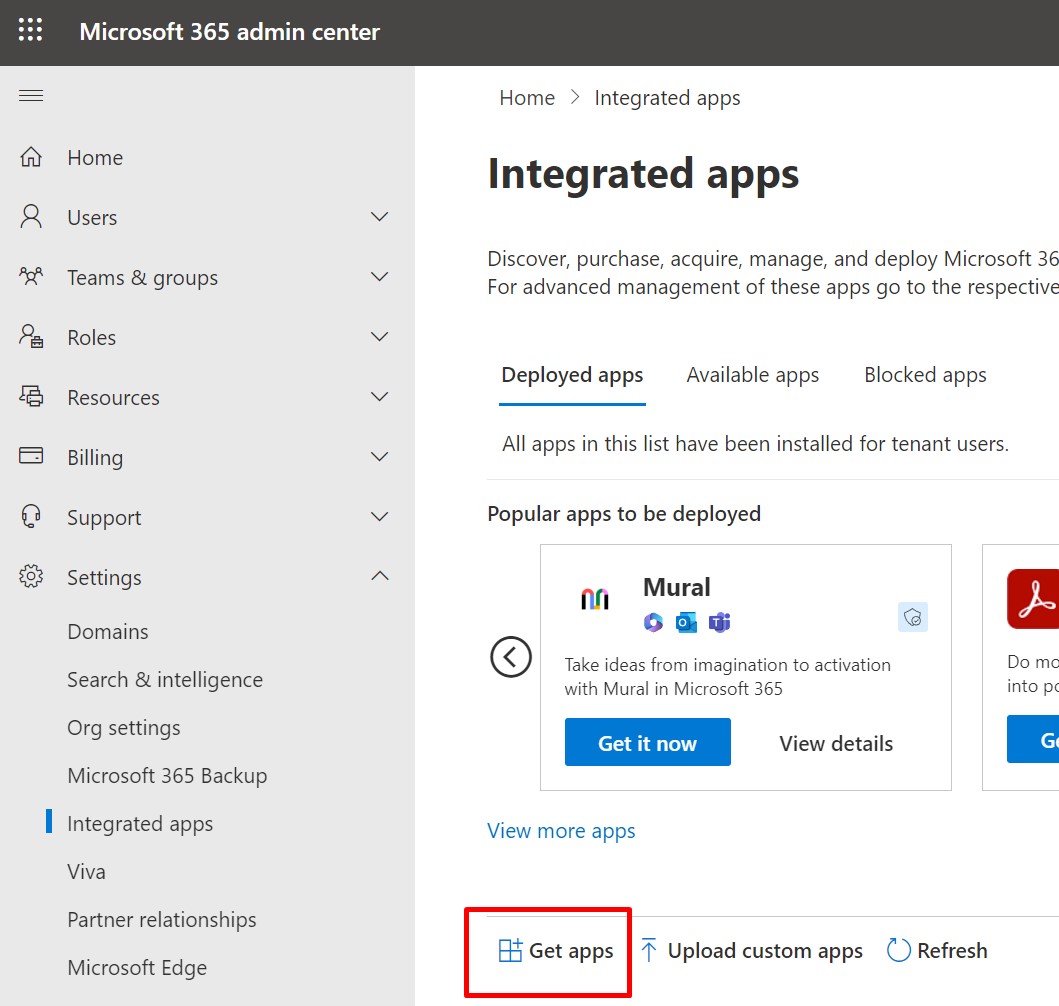Image resolution: width=1059 pixels, height=1006 pixels.
Task: Click the Resources icon in sidebar
Action: 31,396
